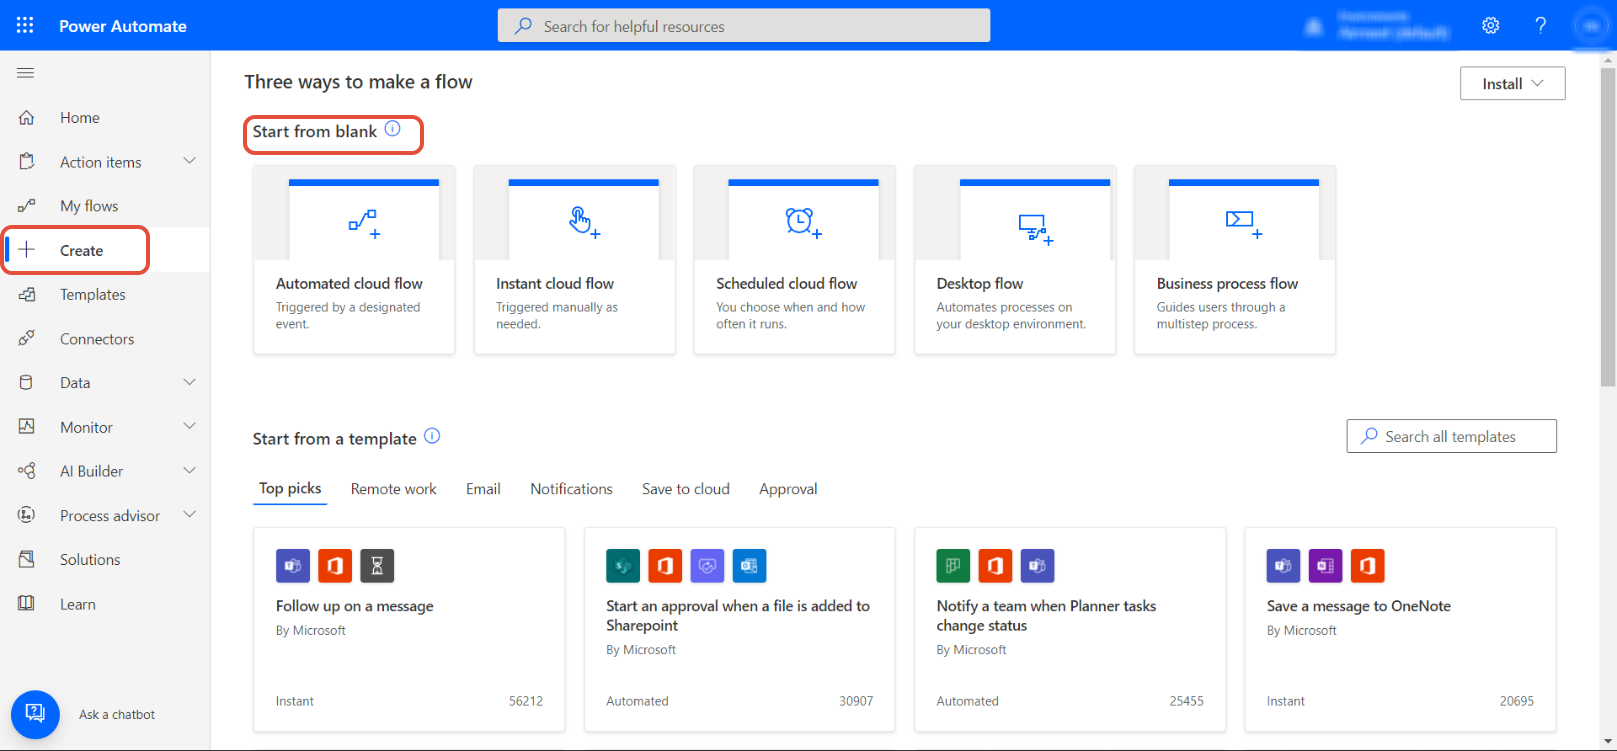This screenshot has height=751, width=1617.
Task: Open Notify a team Planner tasks template
Action: coord(1070,630)
